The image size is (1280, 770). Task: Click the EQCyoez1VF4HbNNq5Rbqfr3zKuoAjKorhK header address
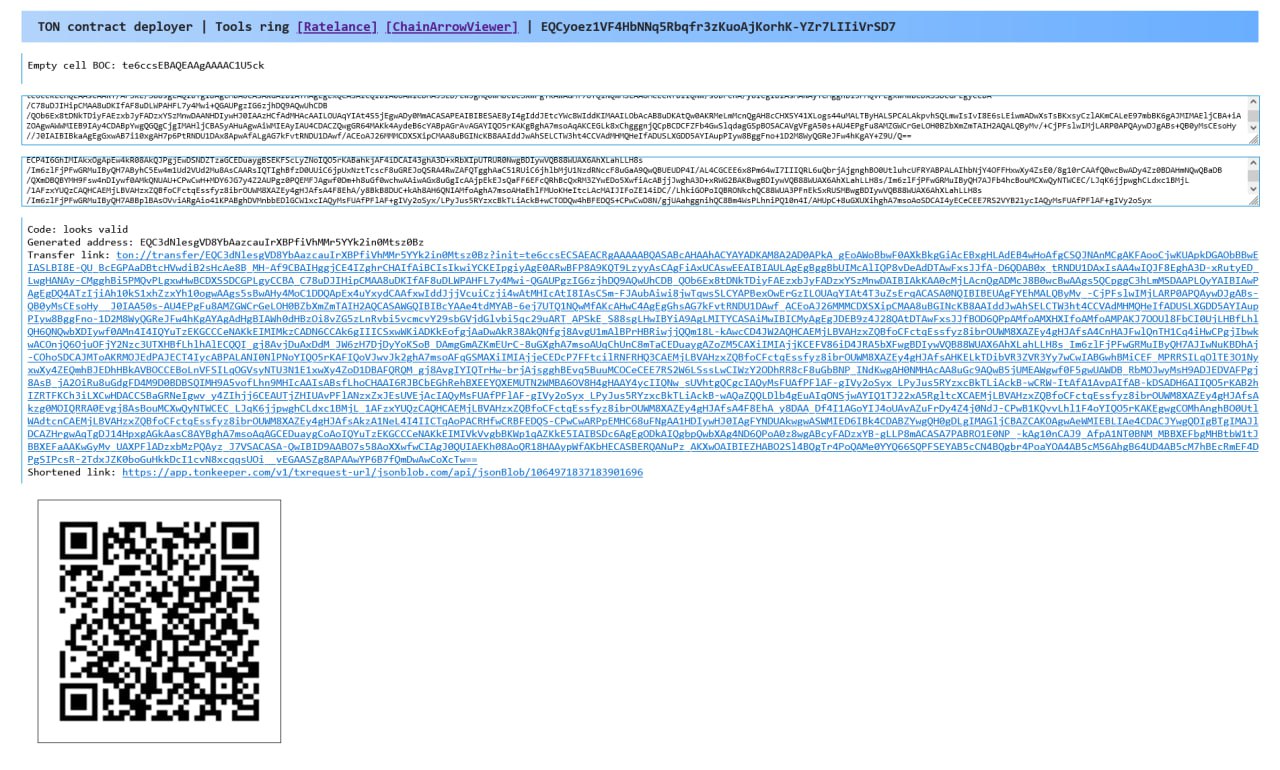pos(718,27)
